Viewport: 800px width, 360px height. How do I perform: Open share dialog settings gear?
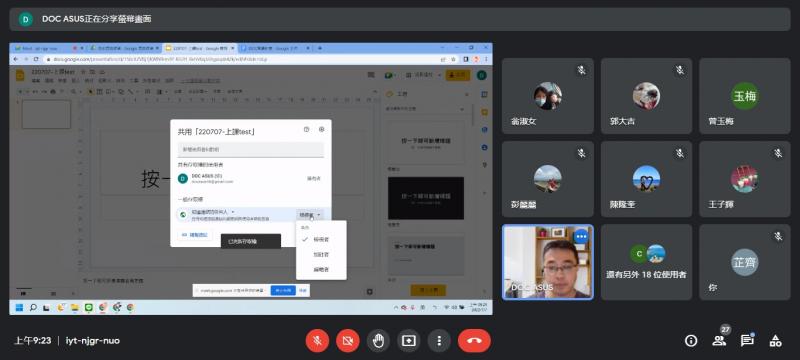click(x=321, y=130)
